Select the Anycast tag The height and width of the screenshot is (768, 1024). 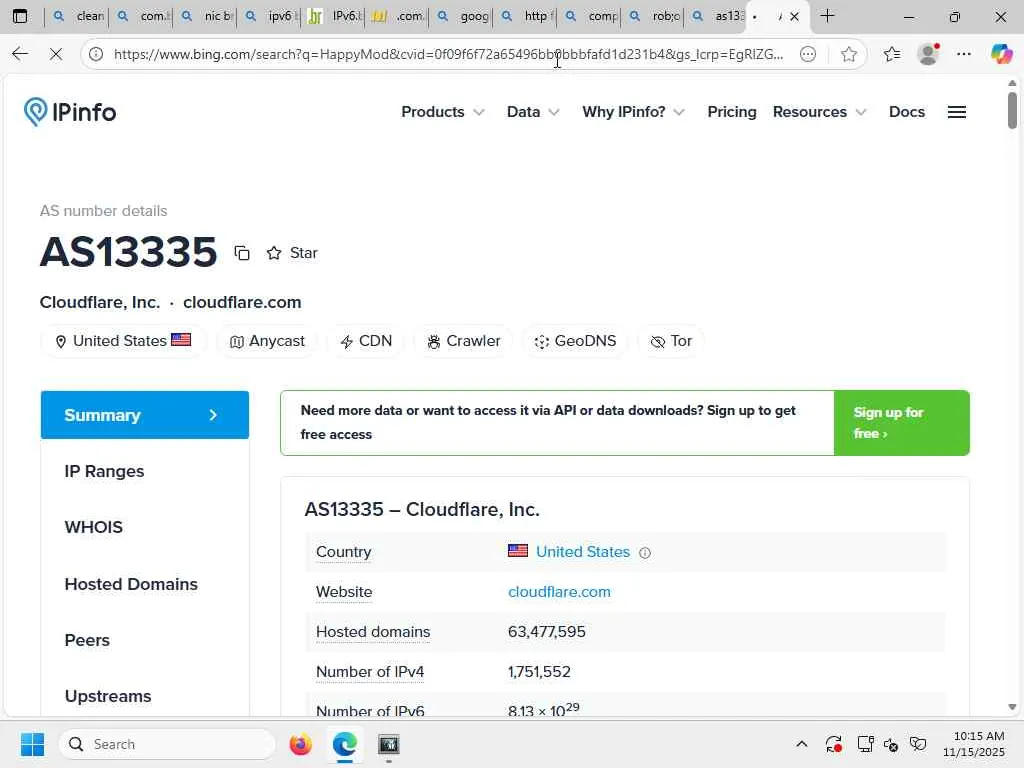(x=267, y=341)
